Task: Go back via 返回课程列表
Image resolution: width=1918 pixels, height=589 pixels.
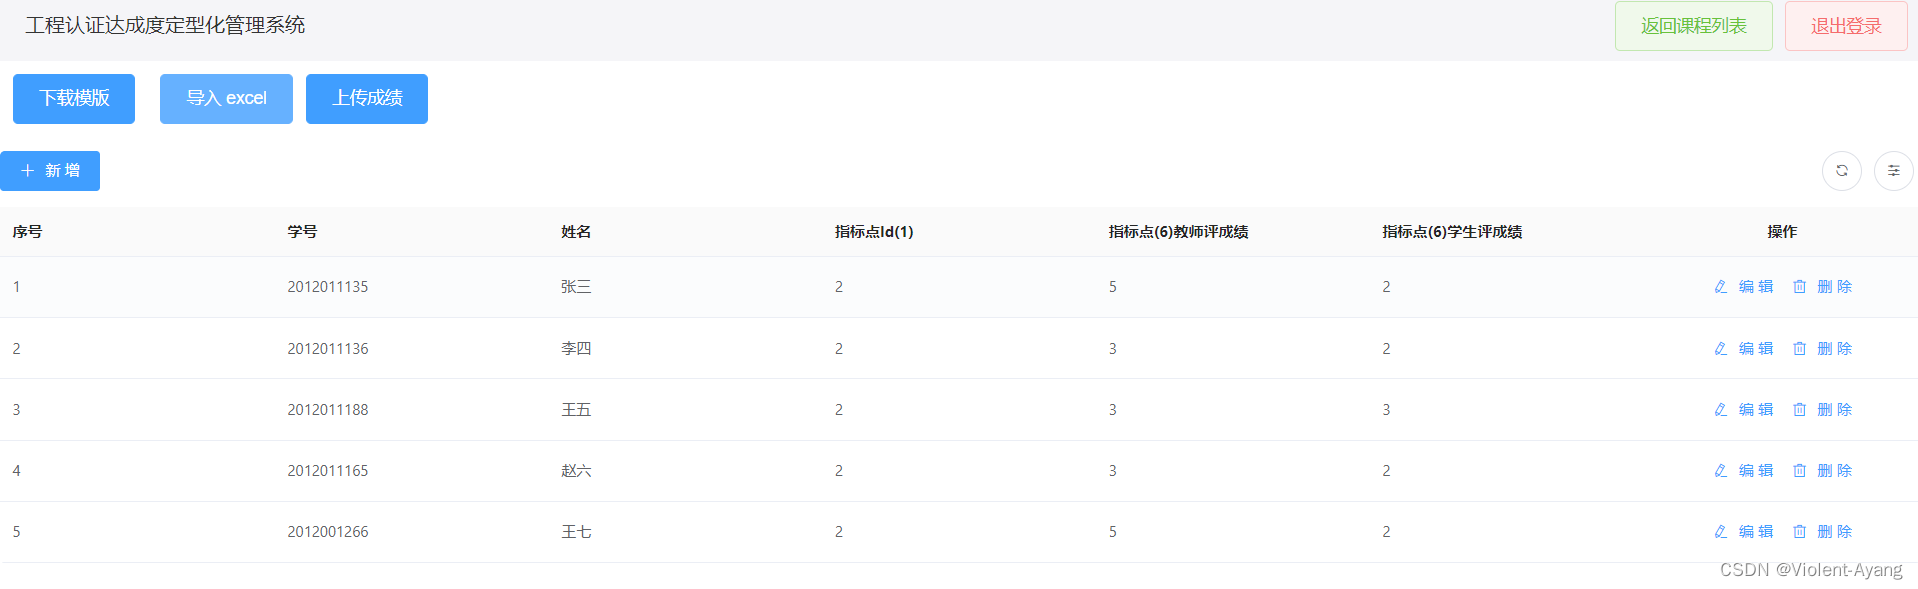Action: tap(1693, 26)
